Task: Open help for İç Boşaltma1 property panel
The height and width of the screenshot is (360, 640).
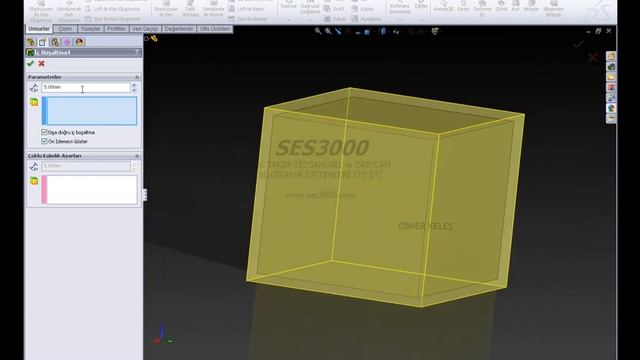Action: pos(137,52)
